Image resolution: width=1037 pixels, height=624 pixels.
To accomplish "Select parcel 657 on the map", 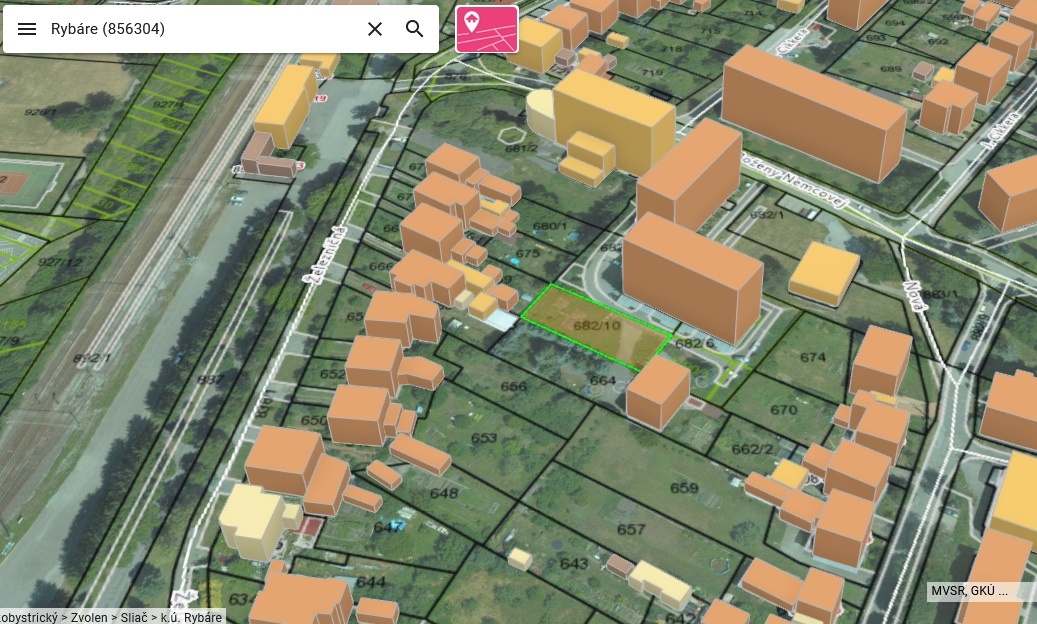I will click(x=631, y=529).
